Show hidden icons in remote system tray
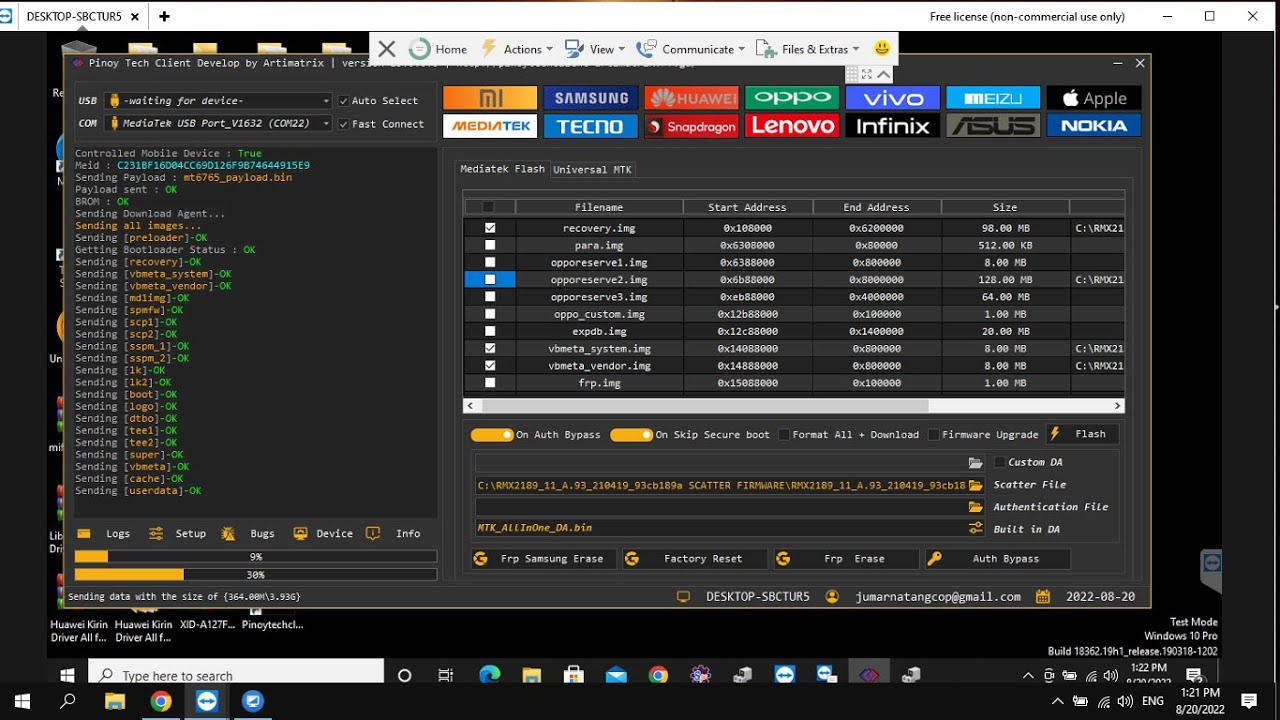 [x=1028, y=676]
